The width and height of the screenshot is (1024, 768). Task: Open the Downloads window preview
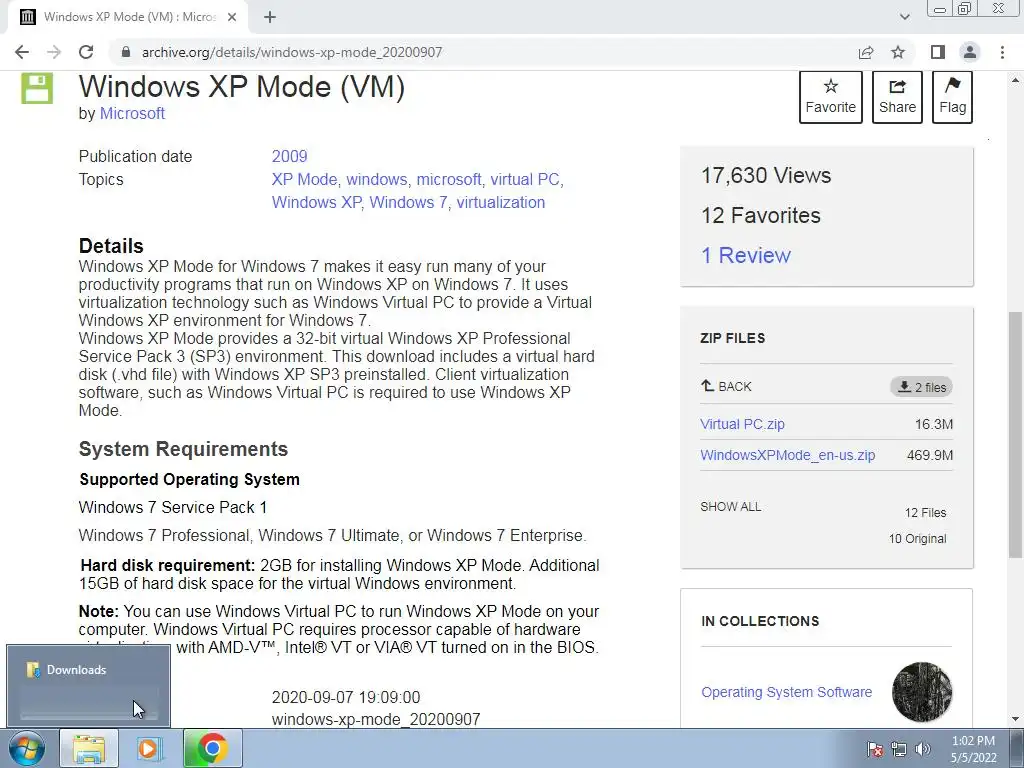[x=89, y=686]
